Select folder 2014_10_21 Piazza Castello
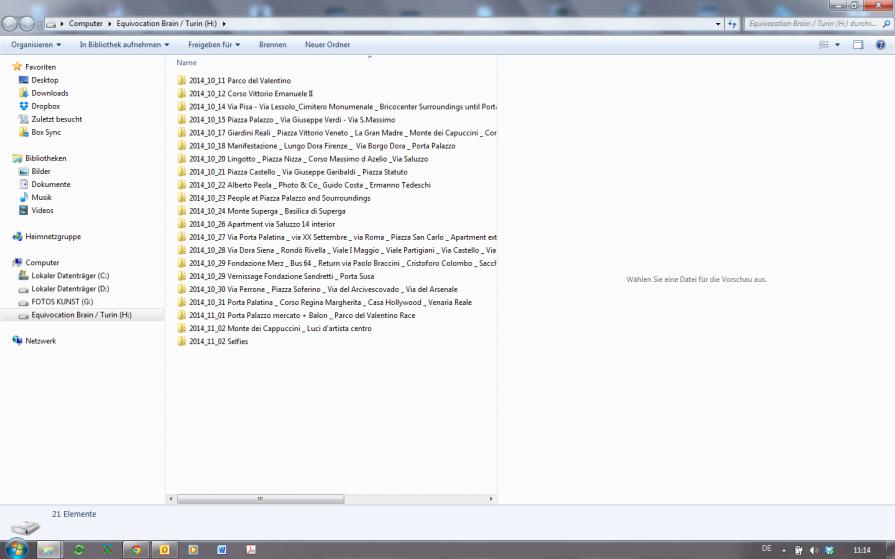This screenshot has height=559, width=895. tap(292, 172)
